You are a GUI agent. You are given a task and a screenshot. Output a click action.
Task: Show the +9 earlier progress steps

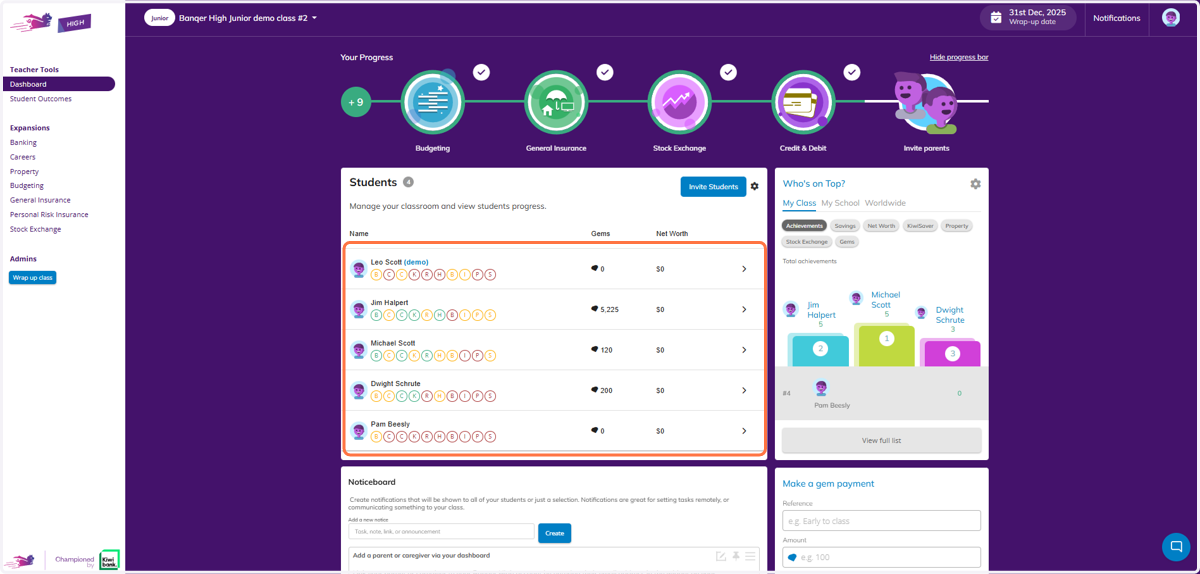pos(355,102)
